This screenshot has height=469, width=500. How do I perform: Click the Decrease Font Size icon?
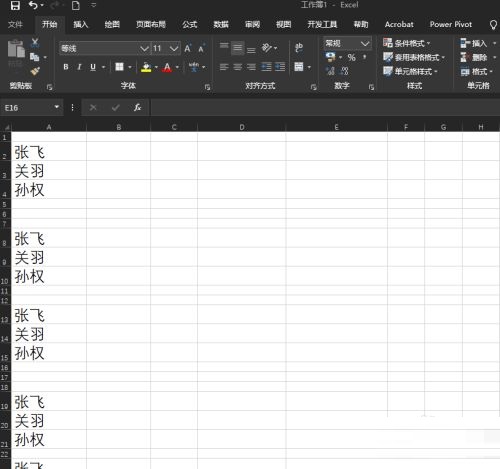click(201, 49)
